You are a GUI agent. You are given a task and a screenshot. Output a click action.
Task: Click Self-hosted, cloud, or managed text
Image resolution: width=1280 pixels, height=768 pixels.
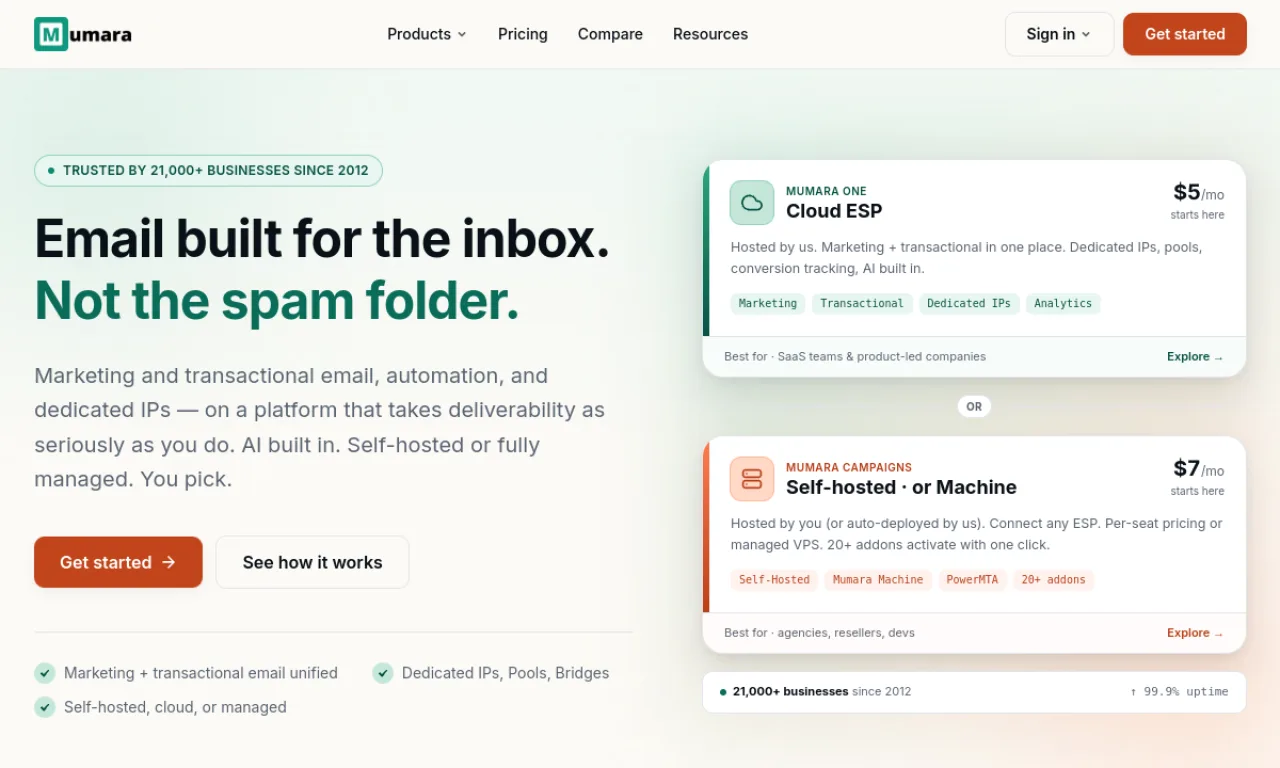click(175, 707)
